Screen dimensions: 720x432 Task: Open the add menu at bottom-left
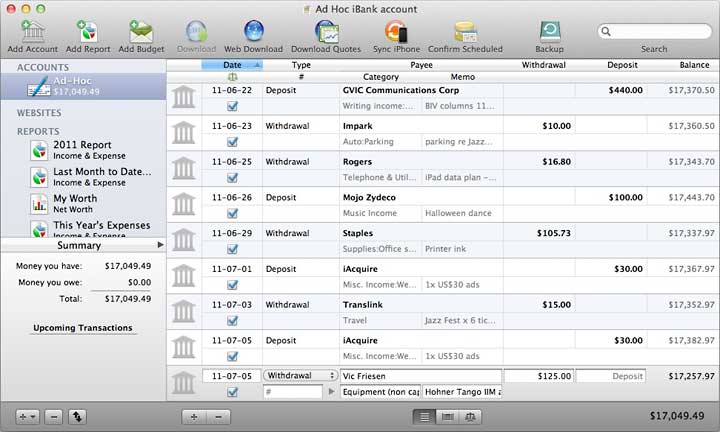(28, 415)
